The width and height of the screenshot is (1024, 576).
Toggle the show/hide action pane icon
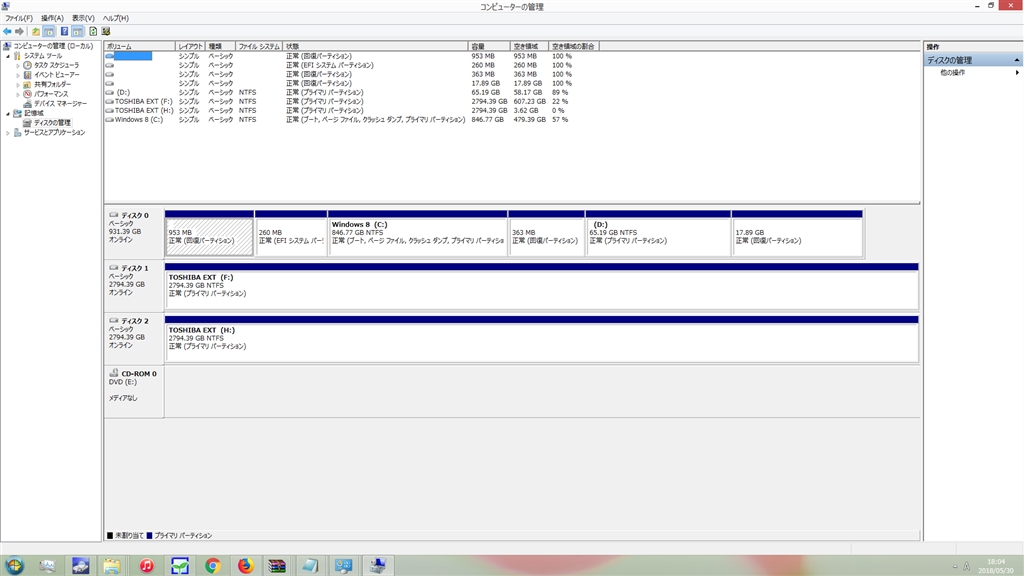(x=78, y=31)
